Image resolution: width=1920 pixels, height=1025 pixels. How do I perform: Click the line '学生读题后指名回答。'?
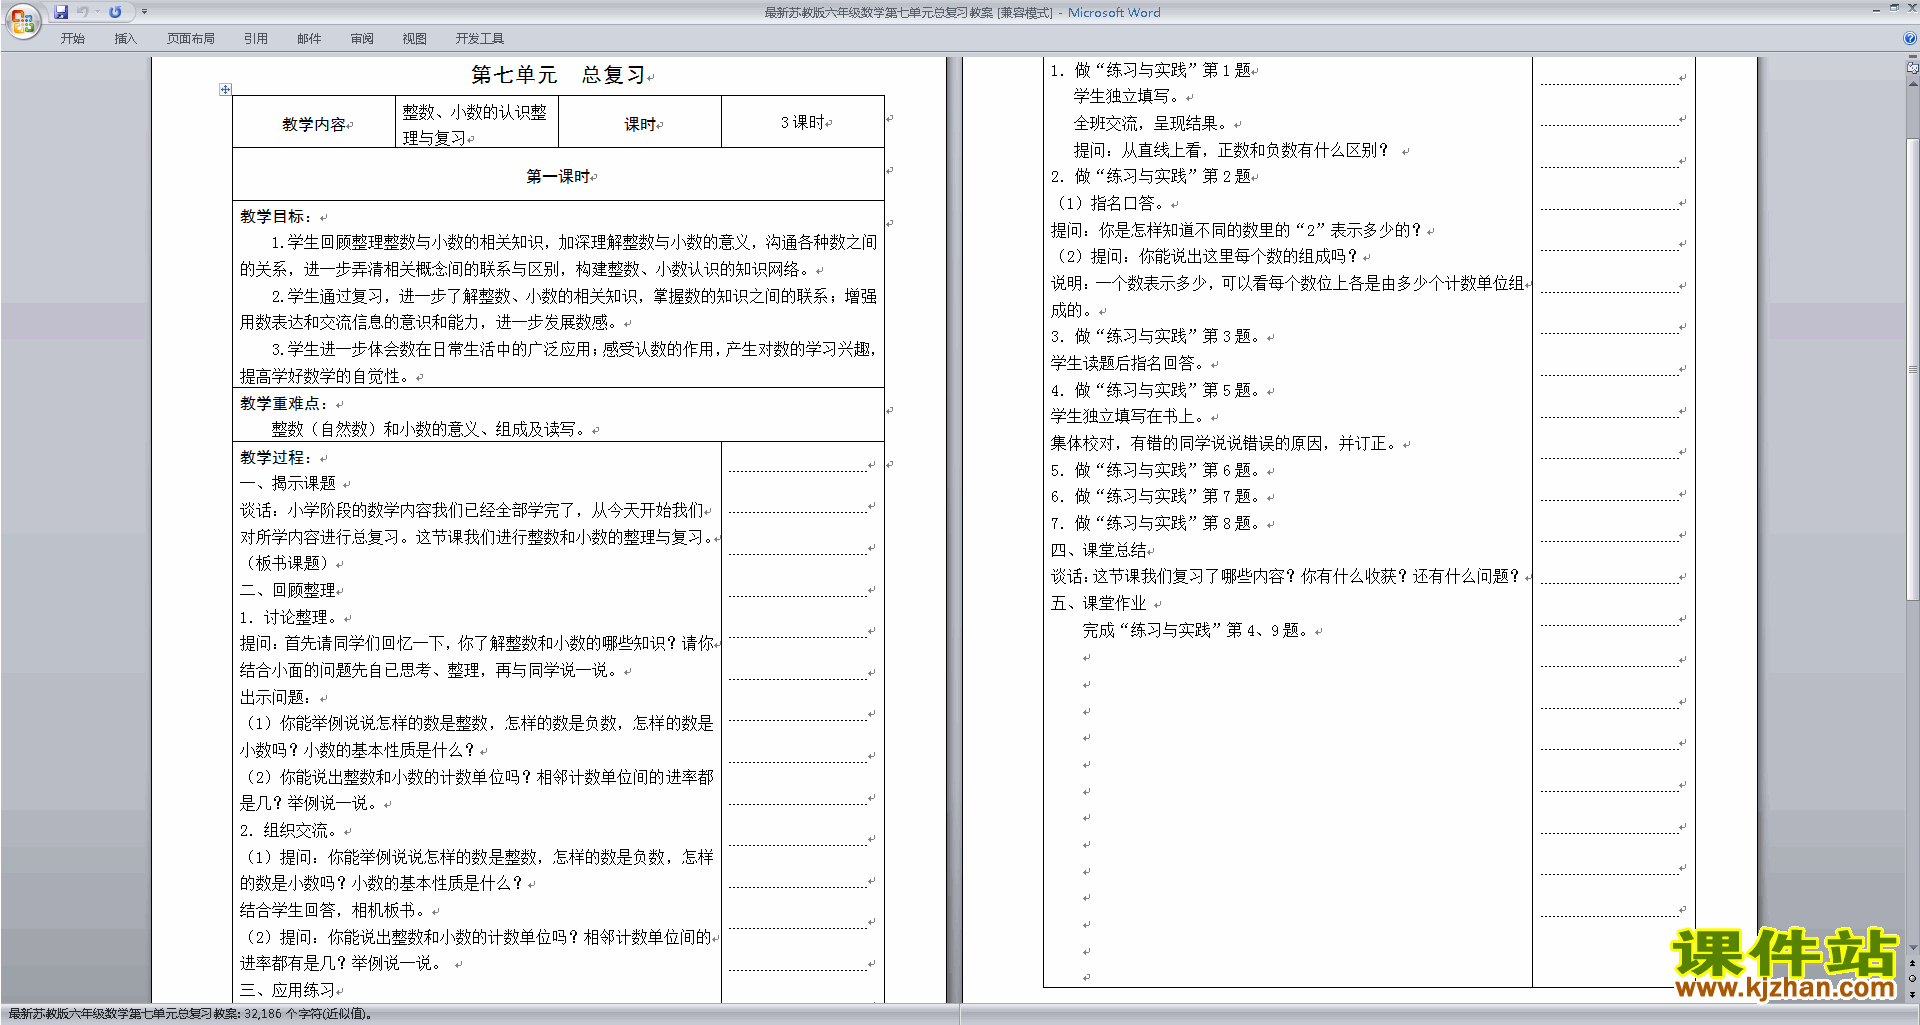(x=1130, y=363)
